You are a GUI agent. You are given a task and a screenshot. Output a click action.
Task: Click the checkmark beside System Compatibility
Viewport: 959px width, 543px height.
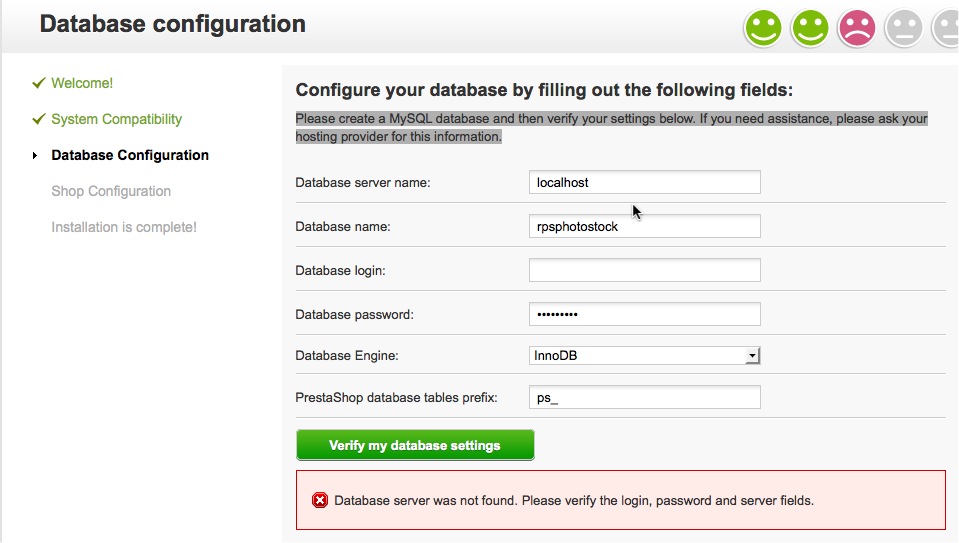click(38, 119)
